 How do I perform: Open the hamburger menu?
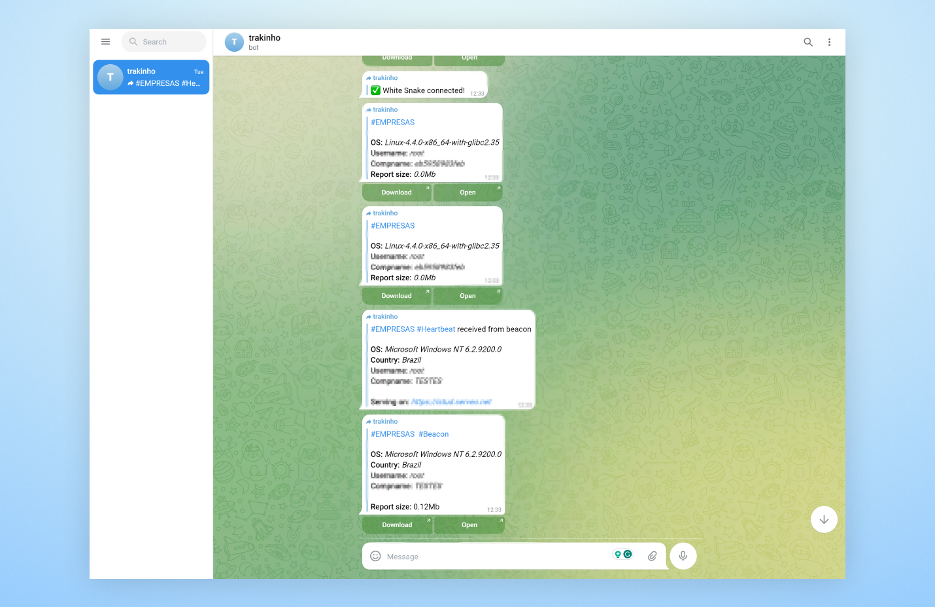[x=106, y=42]
